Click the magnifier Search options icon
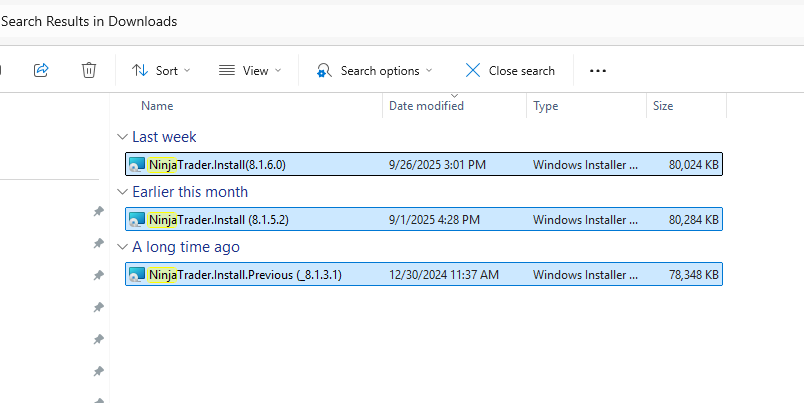The height and width of the screenshot is (403, 804). click(x=324, y=71)
